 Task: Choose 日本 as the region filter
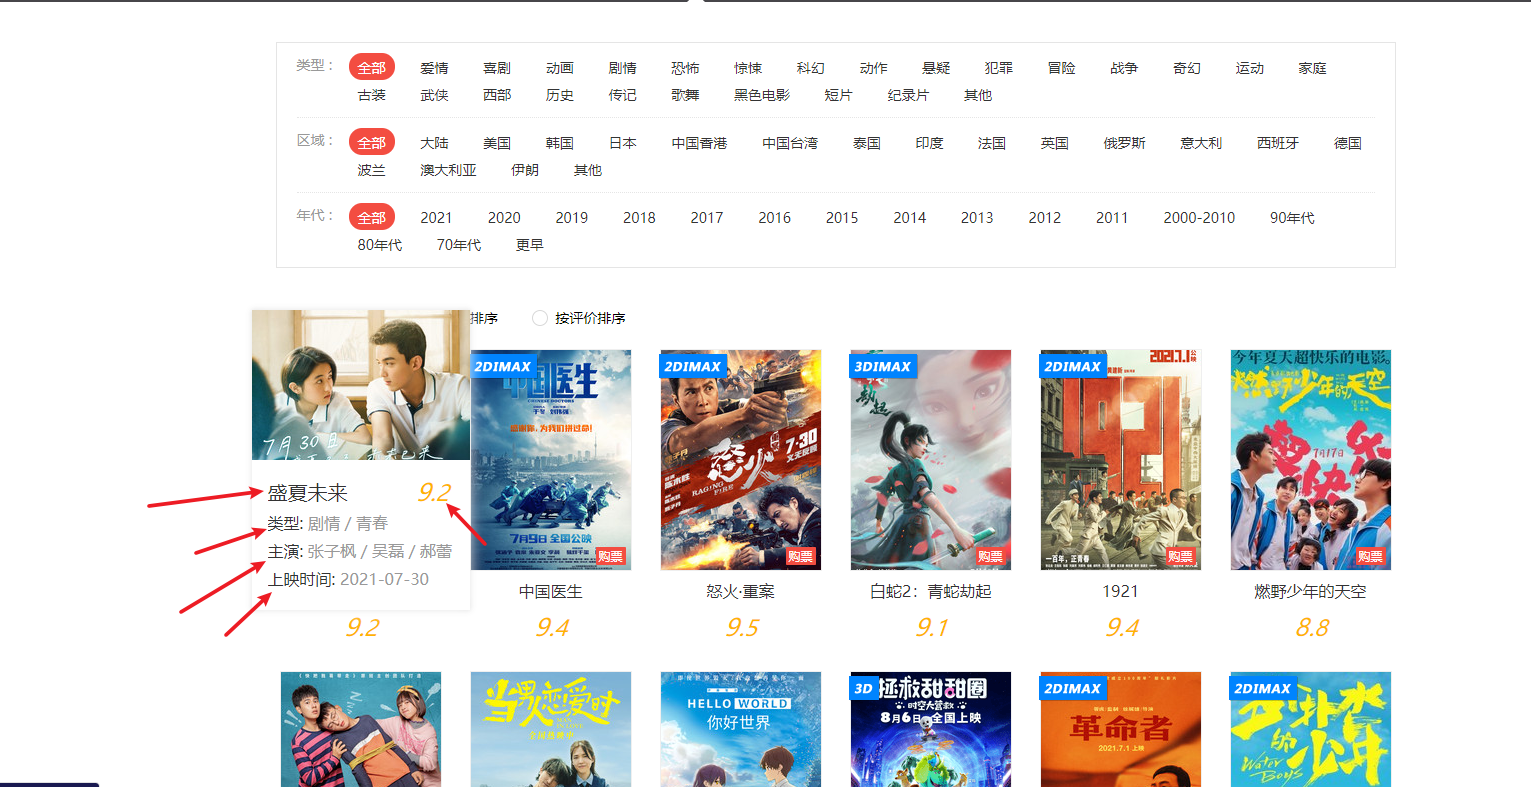[623, 143]
